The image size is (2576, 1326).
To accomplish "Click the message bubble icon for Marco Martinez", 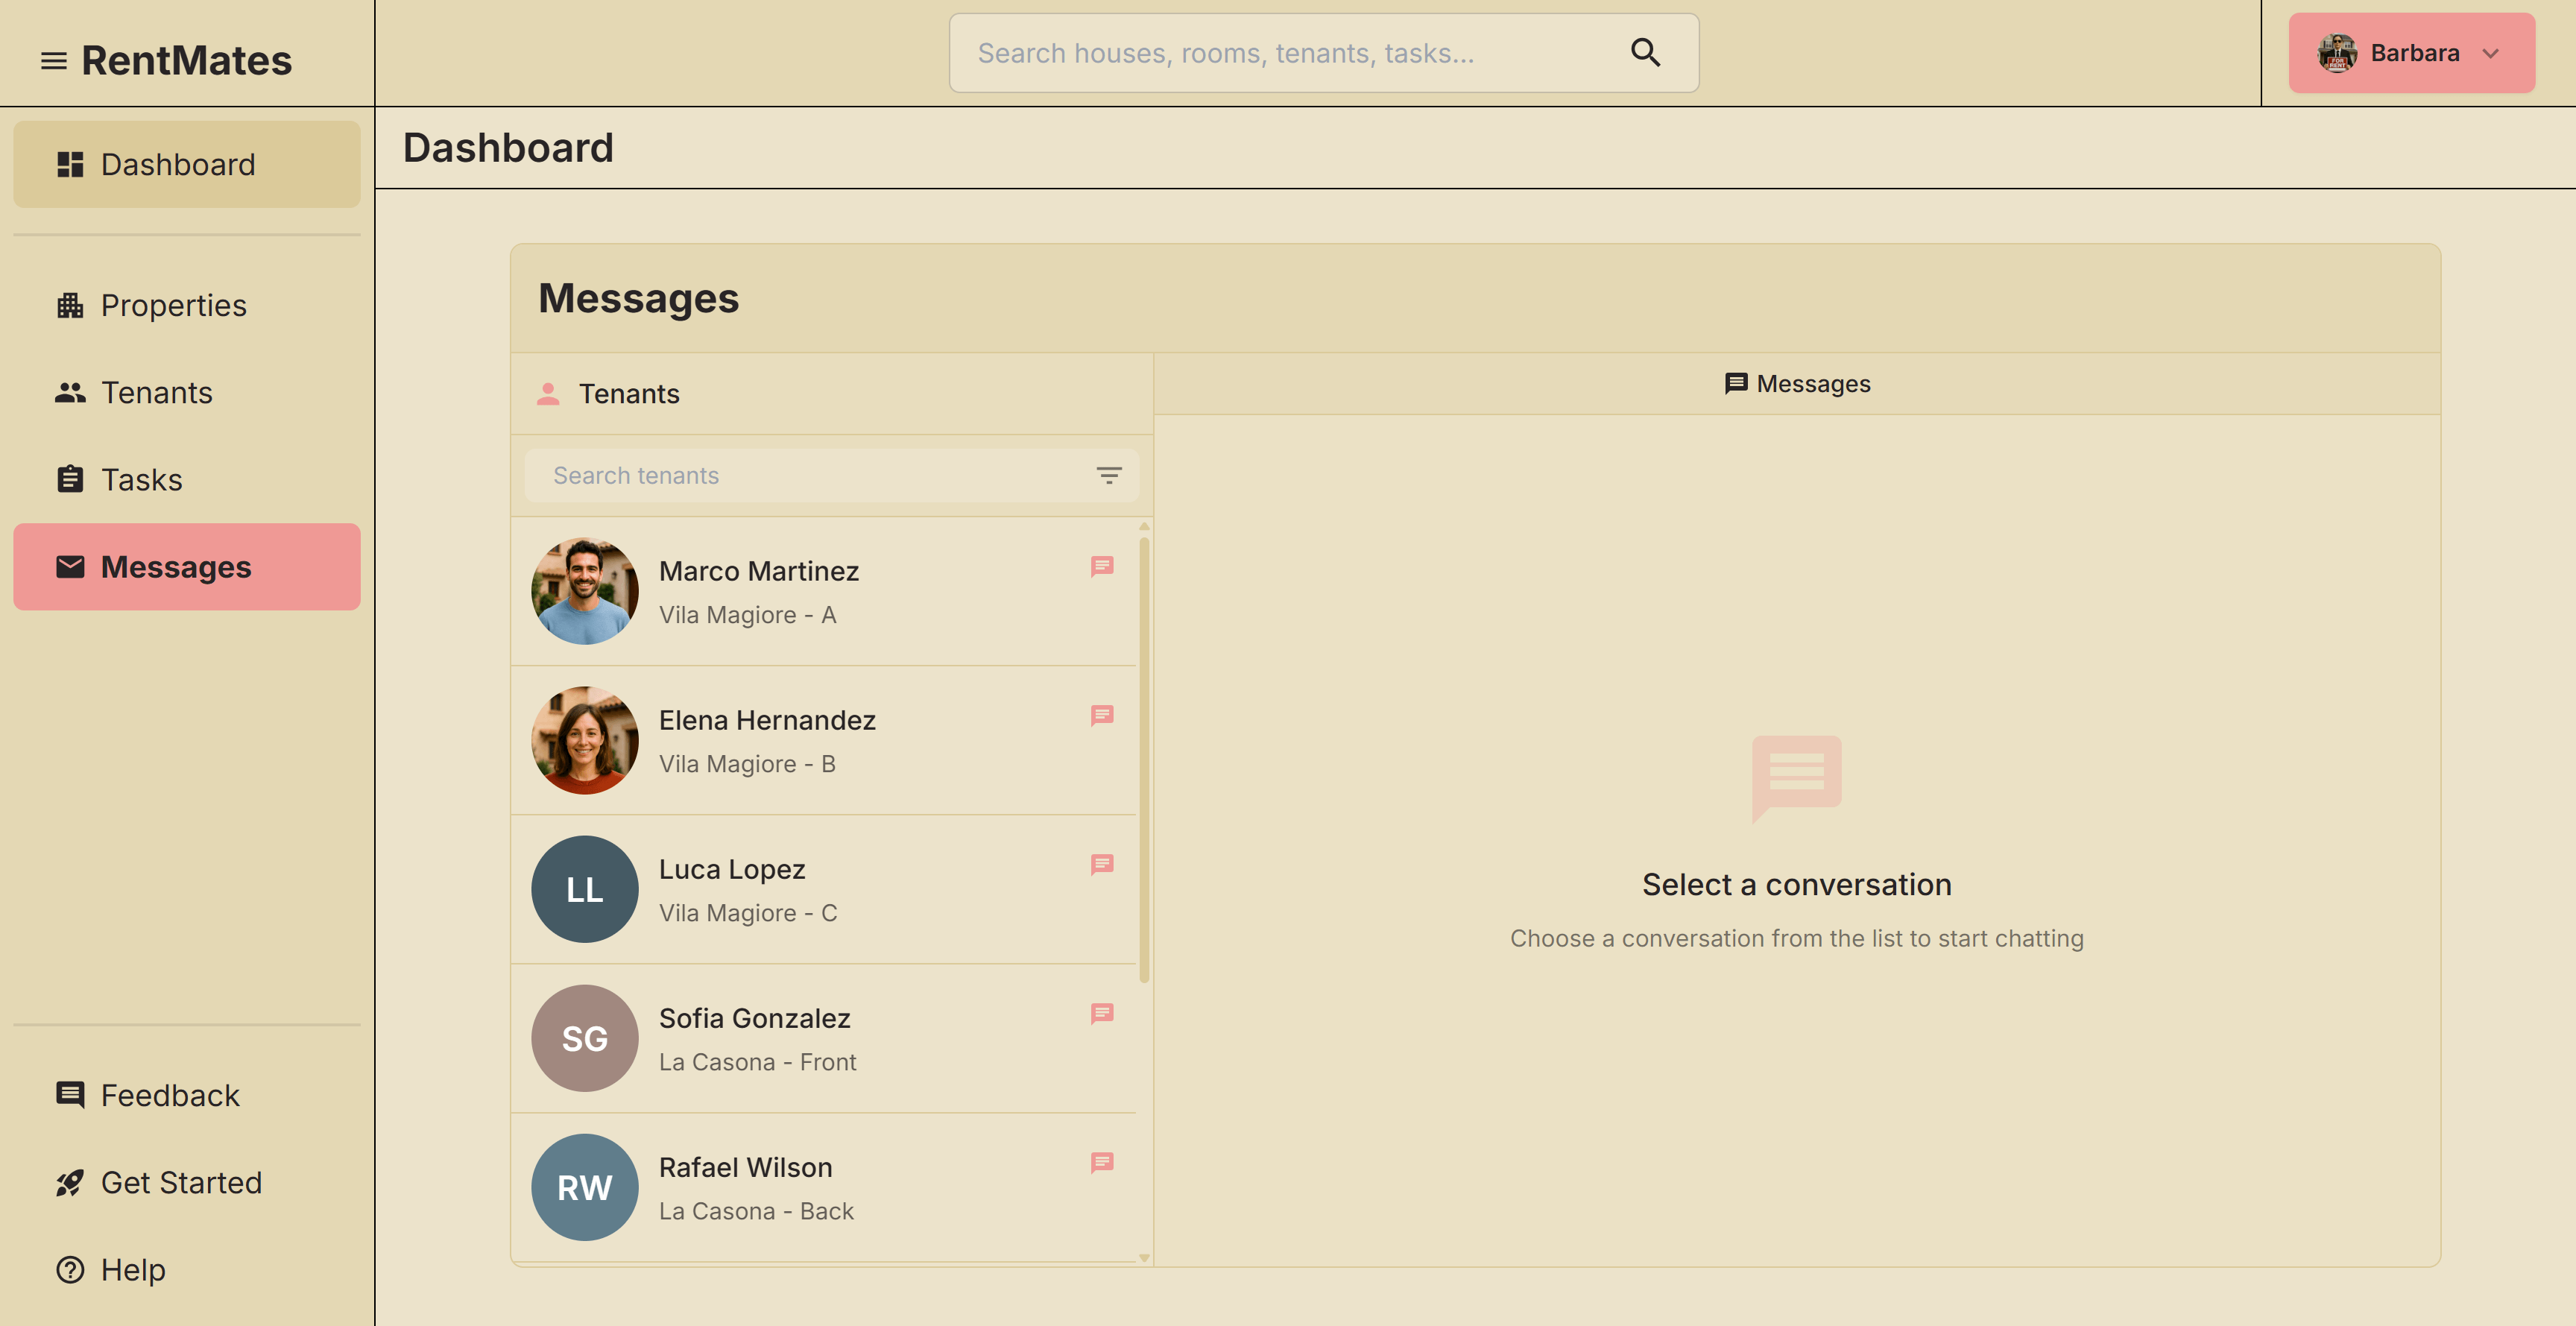I will point(1102,566).
